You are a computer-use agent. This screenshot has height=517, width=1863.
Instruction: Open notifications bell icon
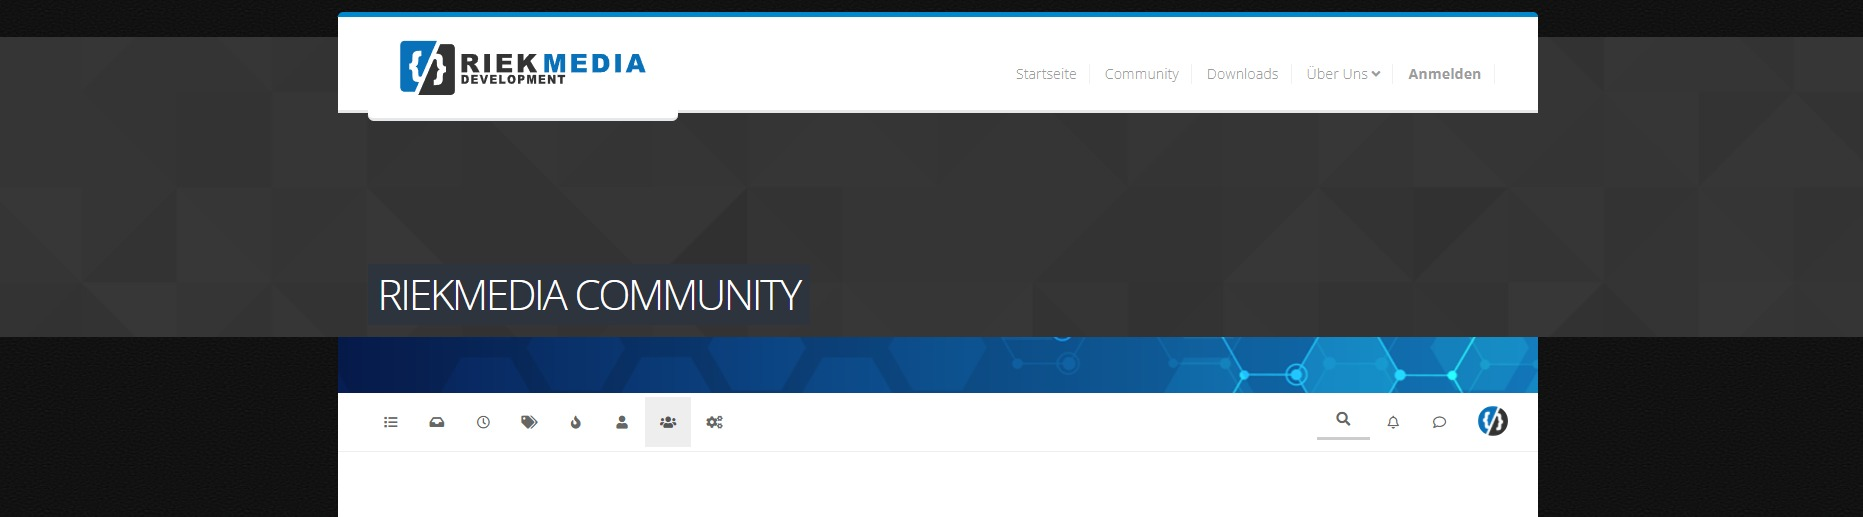pos(1393,422)
